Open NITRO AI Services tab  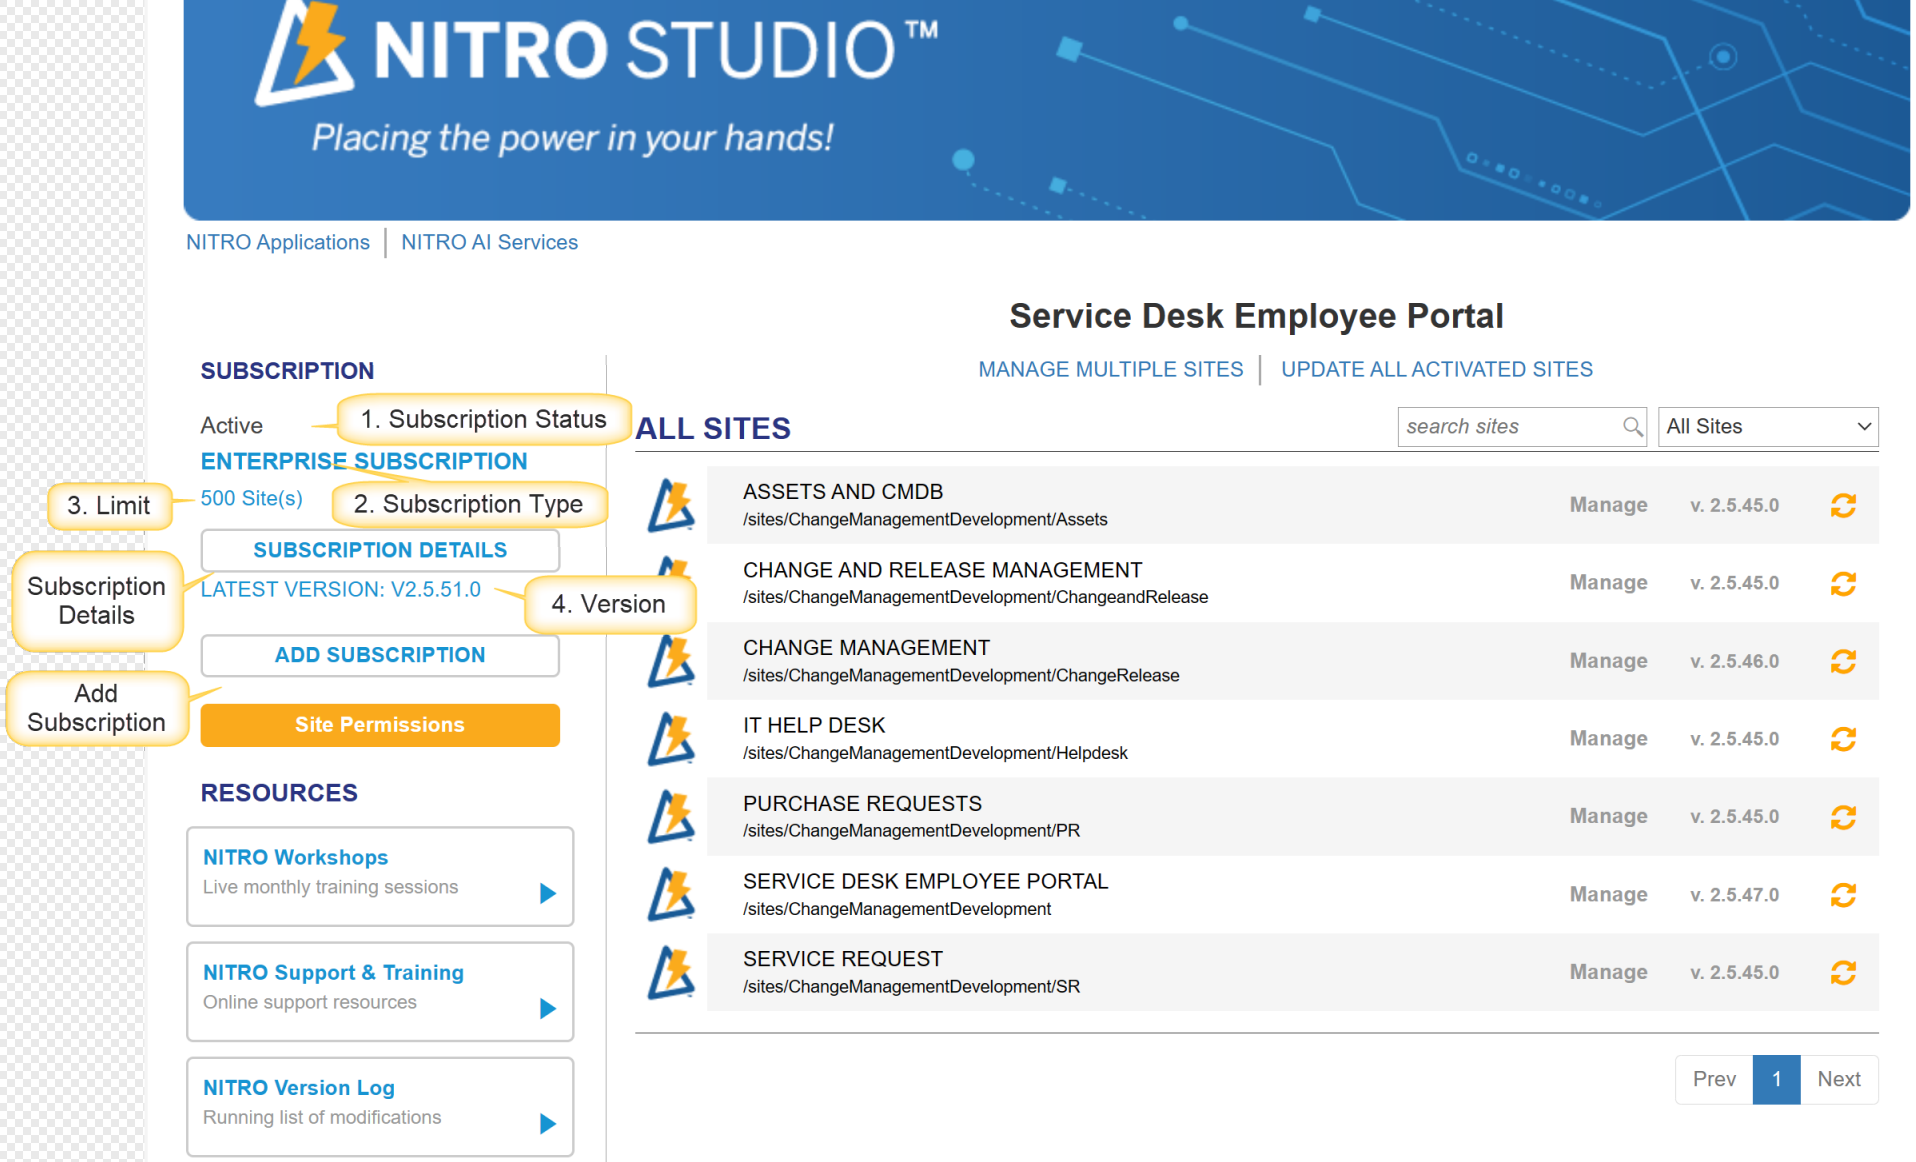tap(489, 243)
